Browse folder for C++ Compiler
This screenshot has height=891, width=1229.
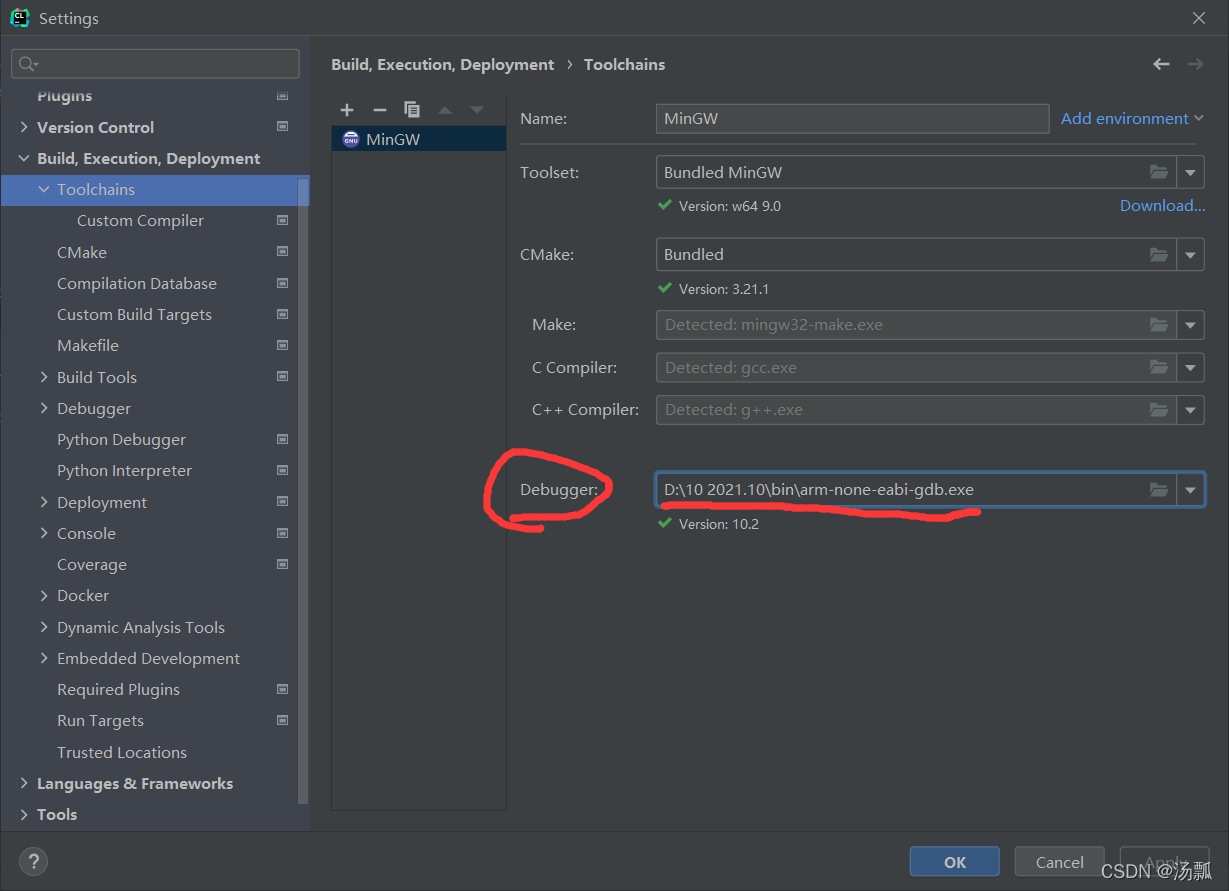pyautogui.click(x=1159, y=409)
